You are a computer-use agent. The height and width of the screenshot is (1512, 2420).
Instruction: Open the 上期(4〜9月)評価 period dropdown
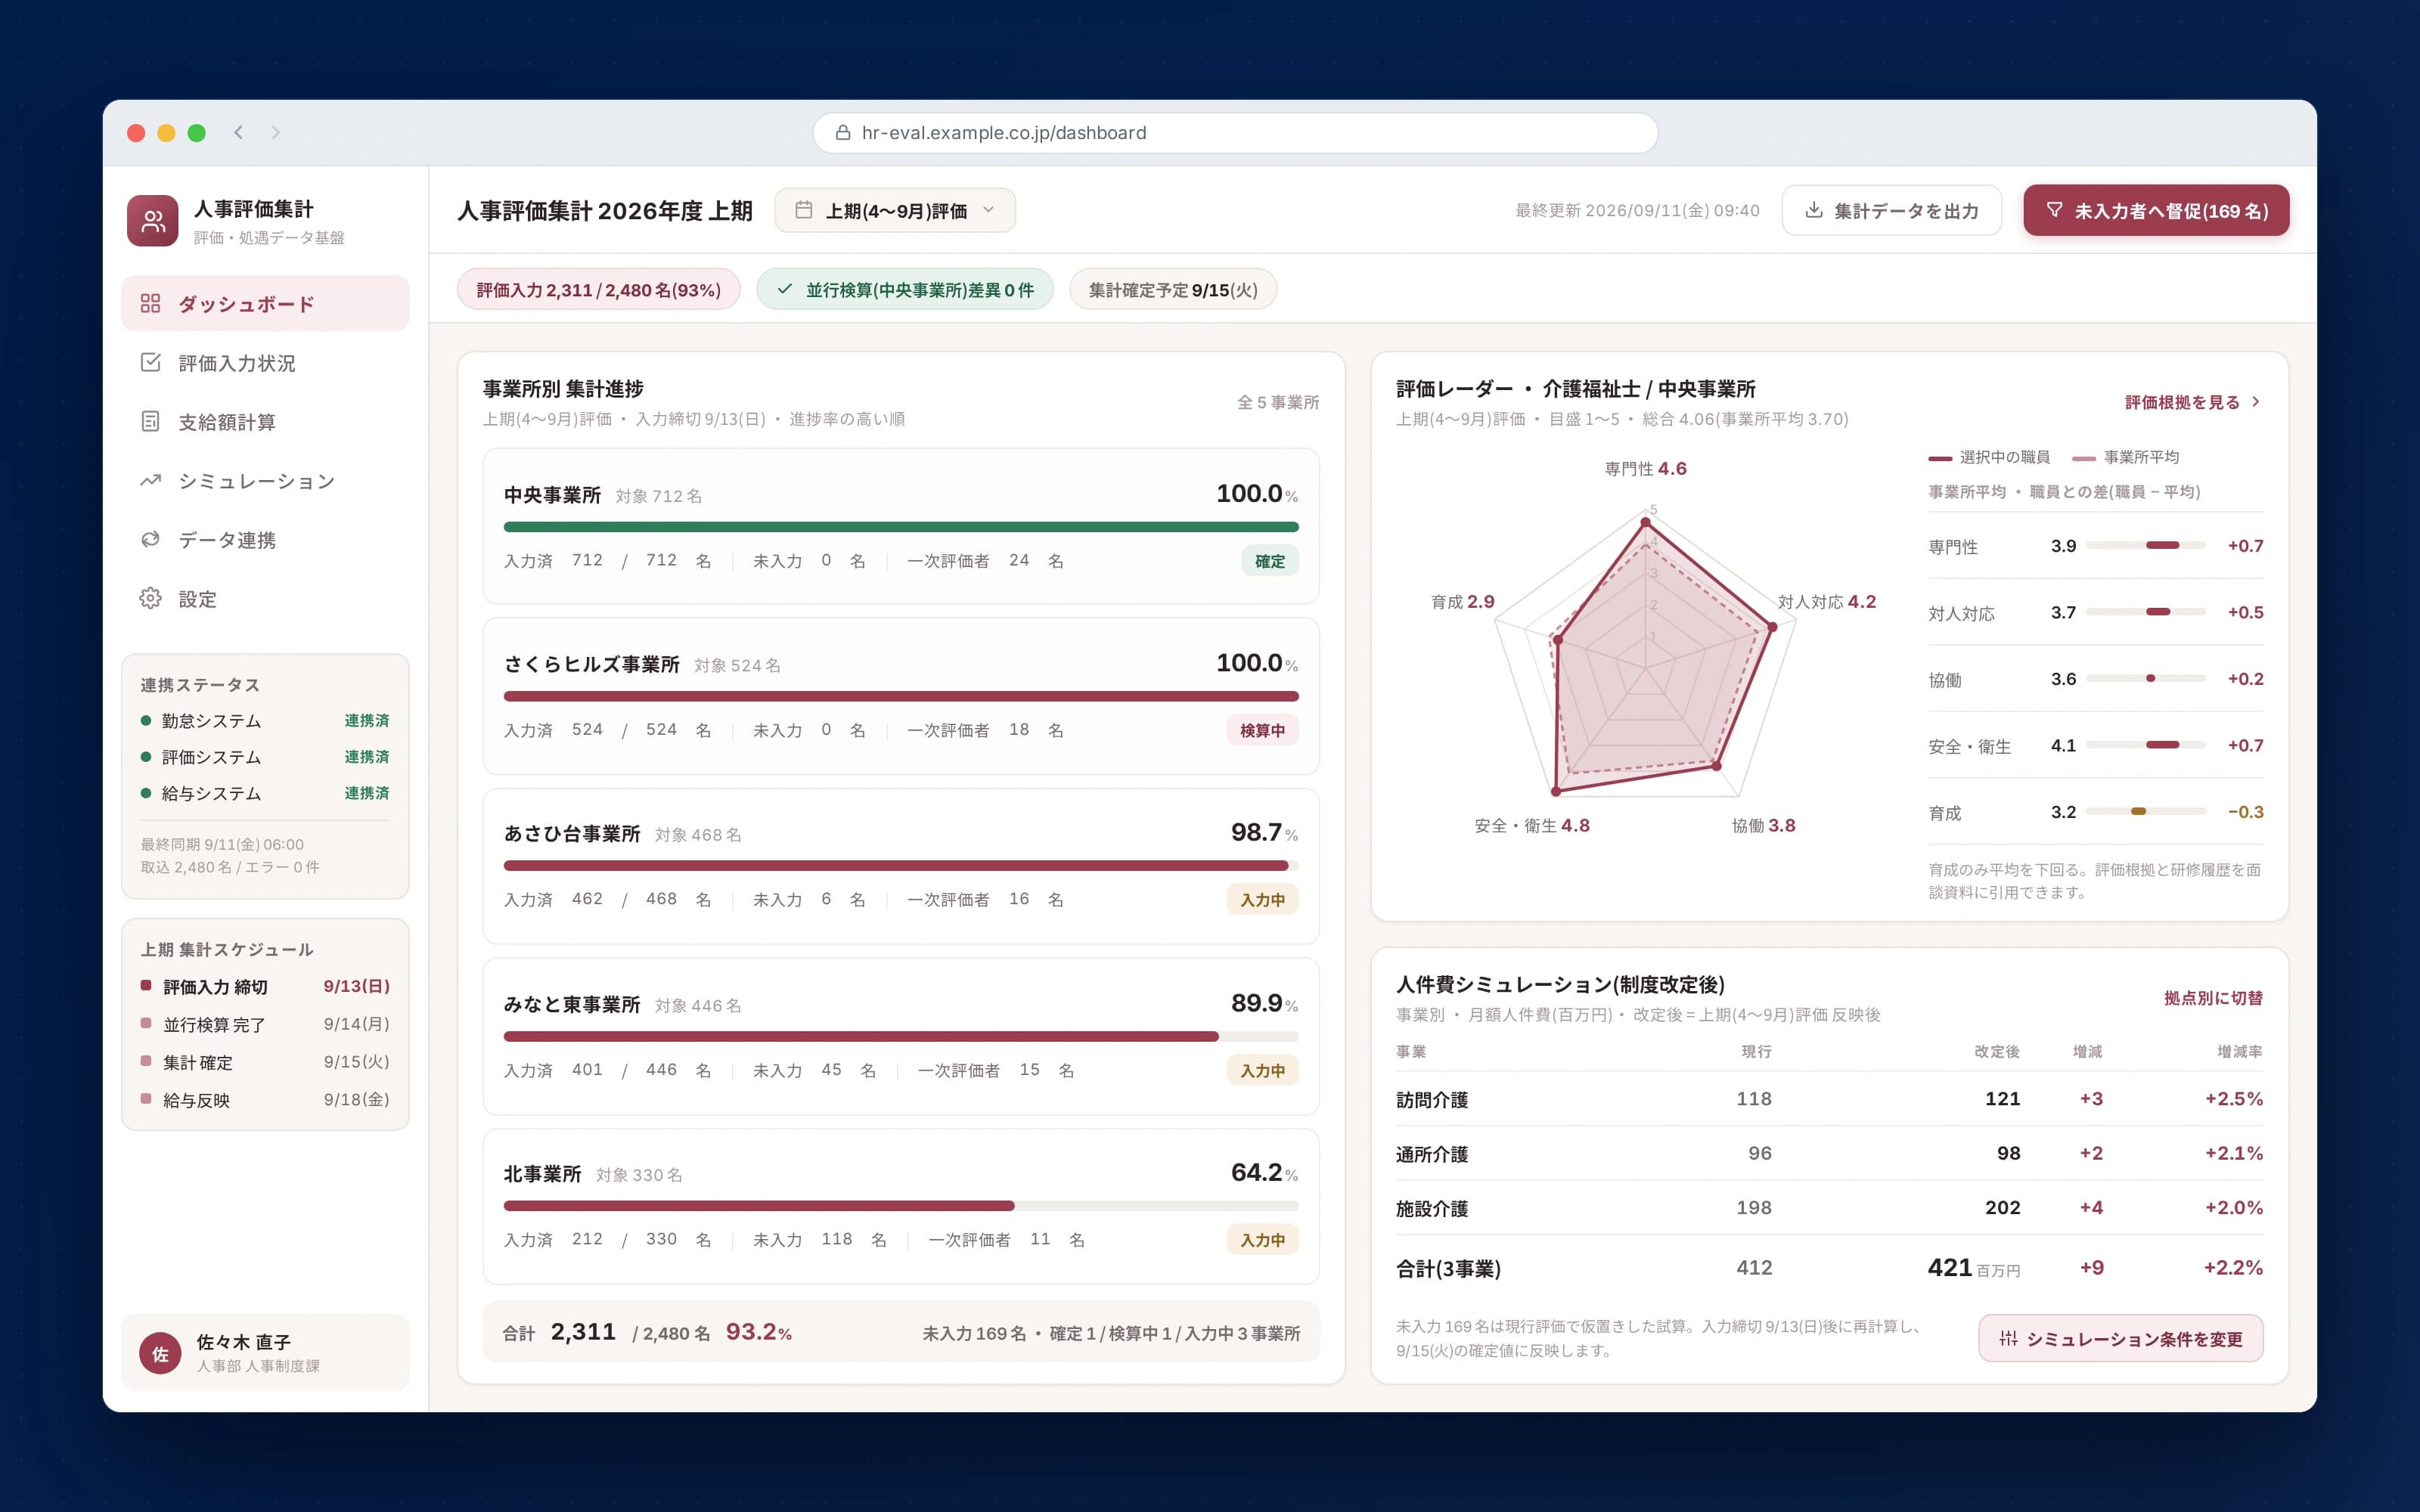click(x=895, y=210)
